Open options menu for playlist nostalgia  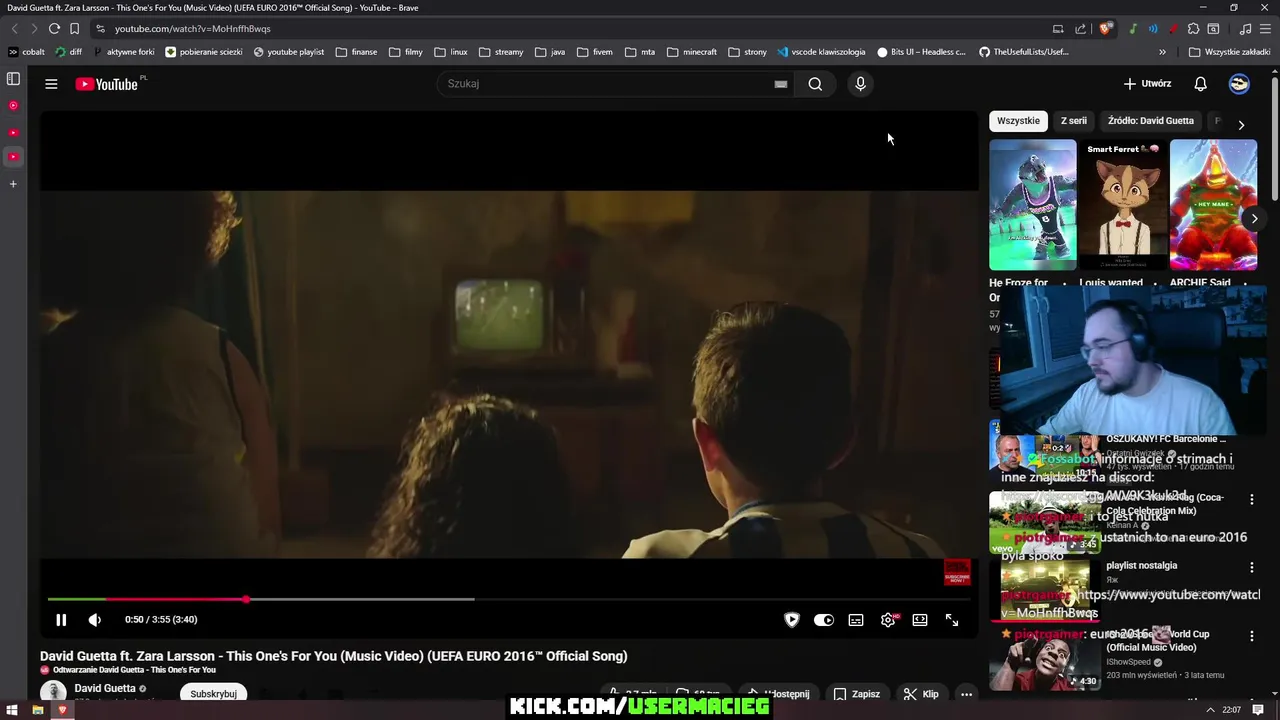coord(1251,567)
